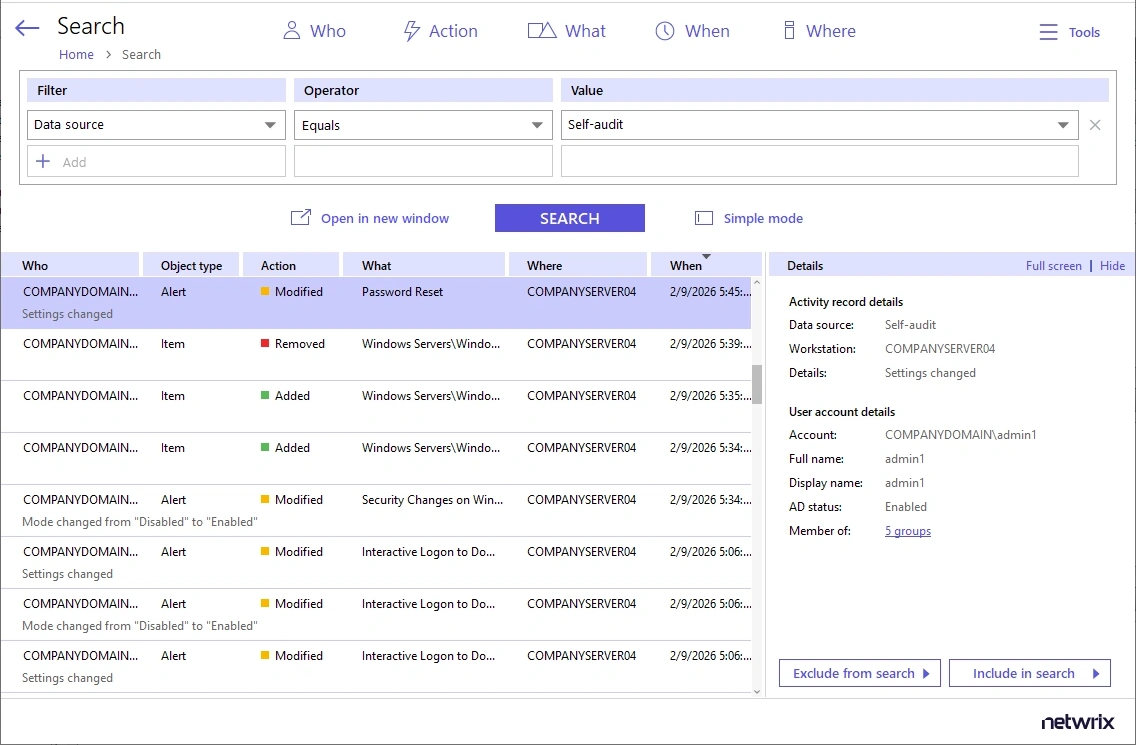Click the results list vertical scrollbar

pyautogui.click(x=757, y=384)
